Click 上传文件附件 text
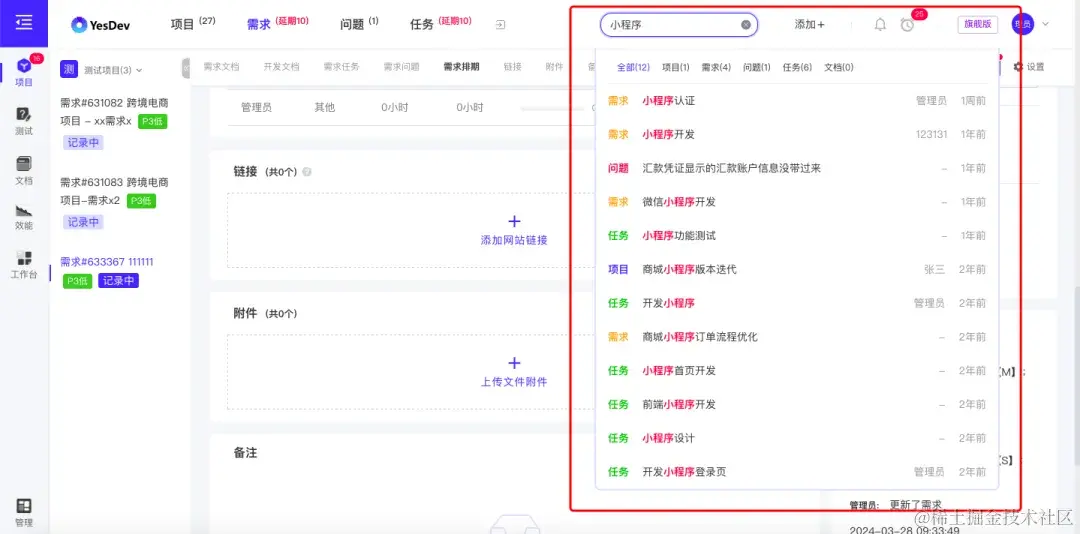1080x534 pixels. pyautogui.click(x=514, y=382)
